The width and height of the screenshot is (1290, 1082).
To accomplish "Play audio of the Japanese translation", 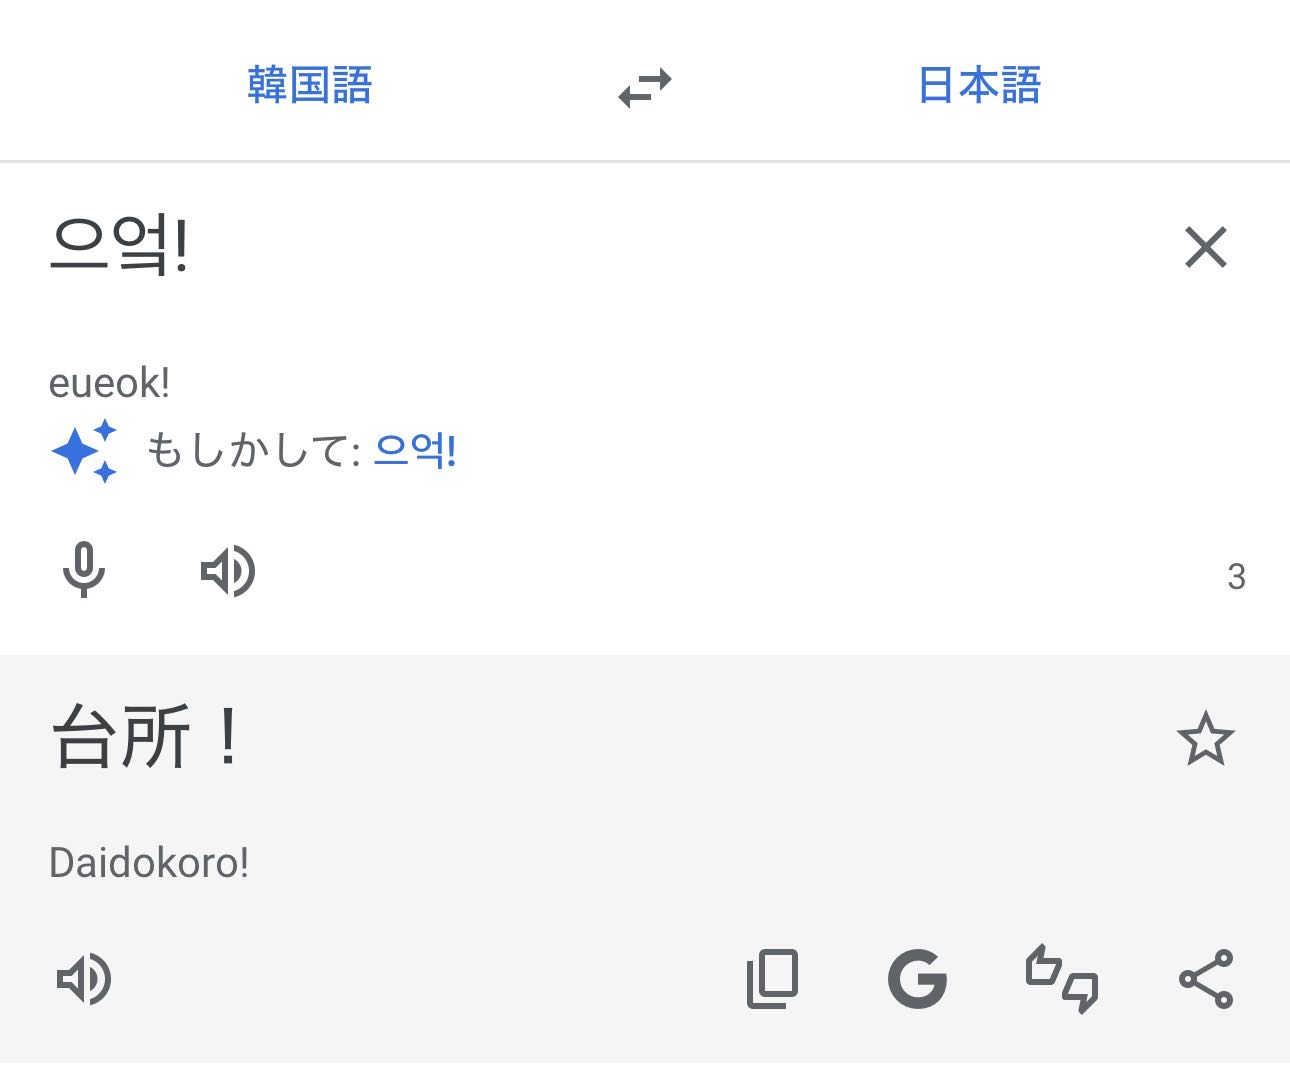I will point(84,979).
